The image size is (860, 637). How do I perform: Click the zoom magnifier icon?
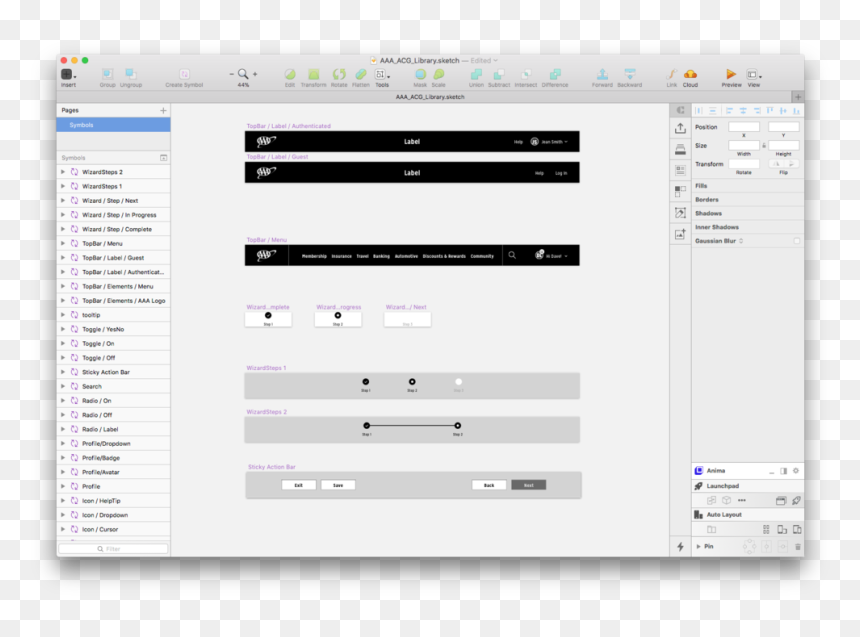pos(243,74)
